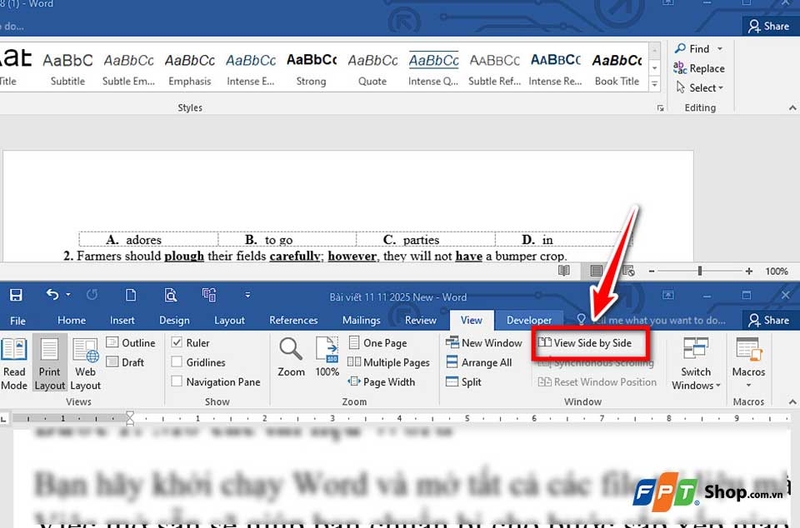This screenshot has height=528, width=800.
Task: Enable the Navigation Pane checkbox
Action: pos(177,381)
